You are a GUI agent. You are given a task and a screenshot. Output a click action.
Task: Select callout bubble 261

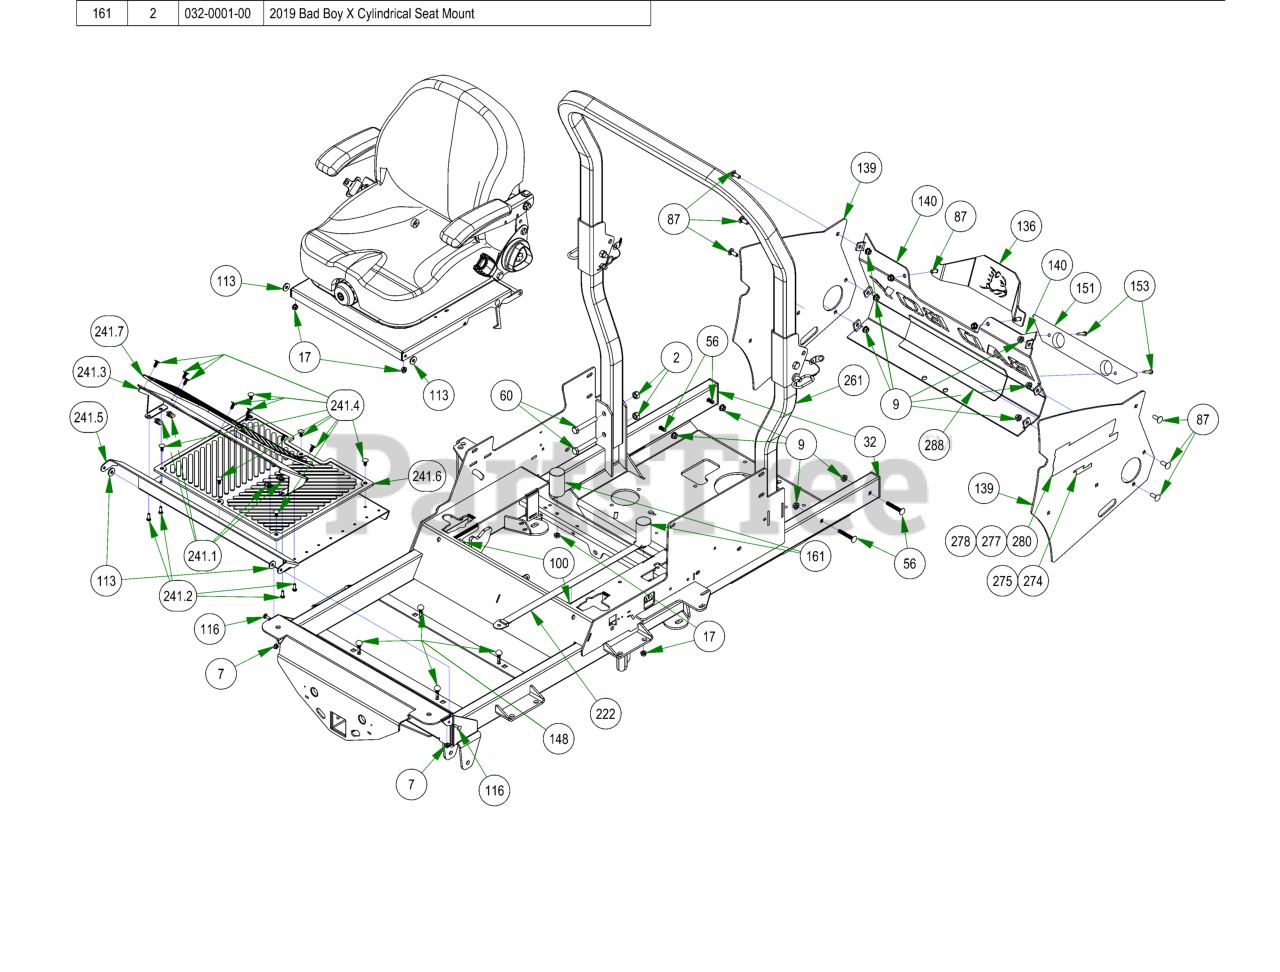pyautogui.click(x=853, y=380)
